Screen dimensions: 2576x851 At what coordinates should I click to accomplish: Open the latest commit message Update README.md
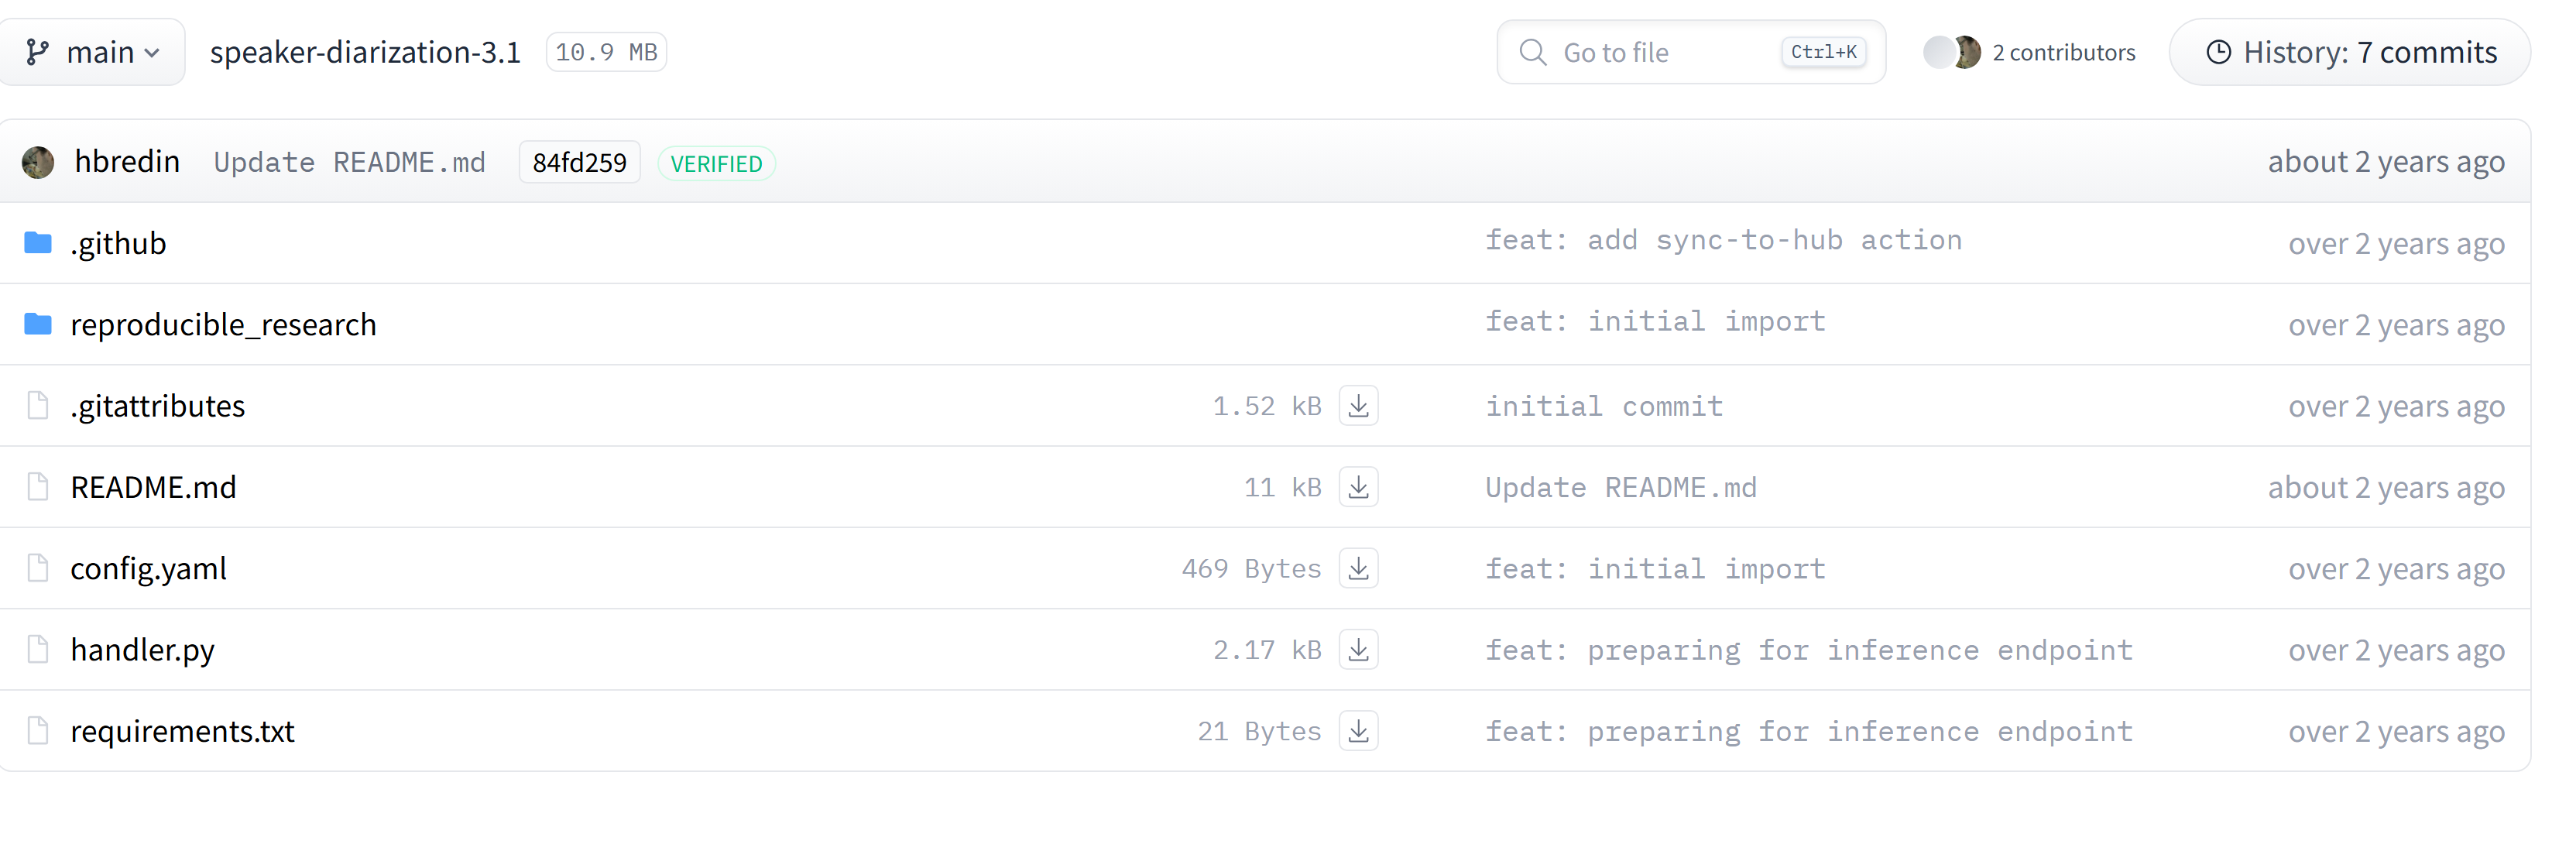point(349,162)
